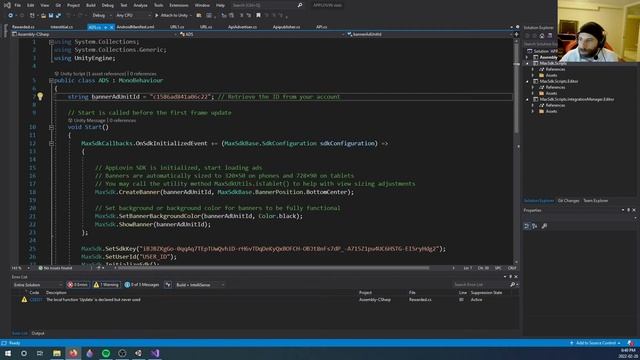Collapse the public class ADS region

pos(51,80)
